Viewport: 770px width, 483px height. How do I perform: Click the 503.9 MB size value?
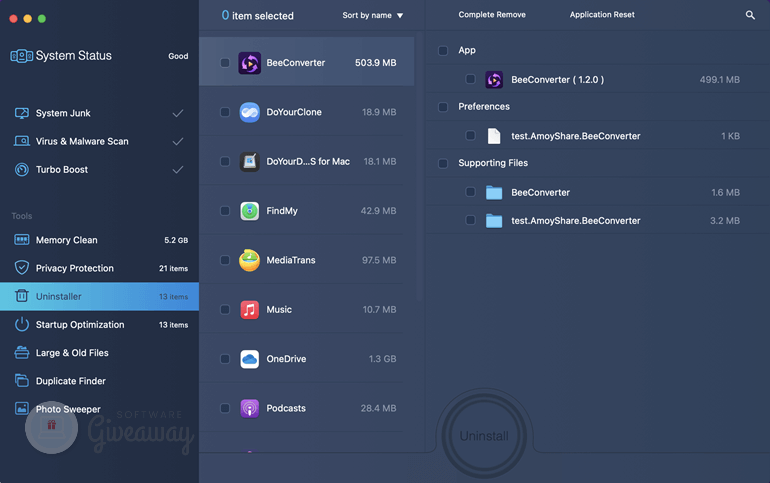(376, 63)
